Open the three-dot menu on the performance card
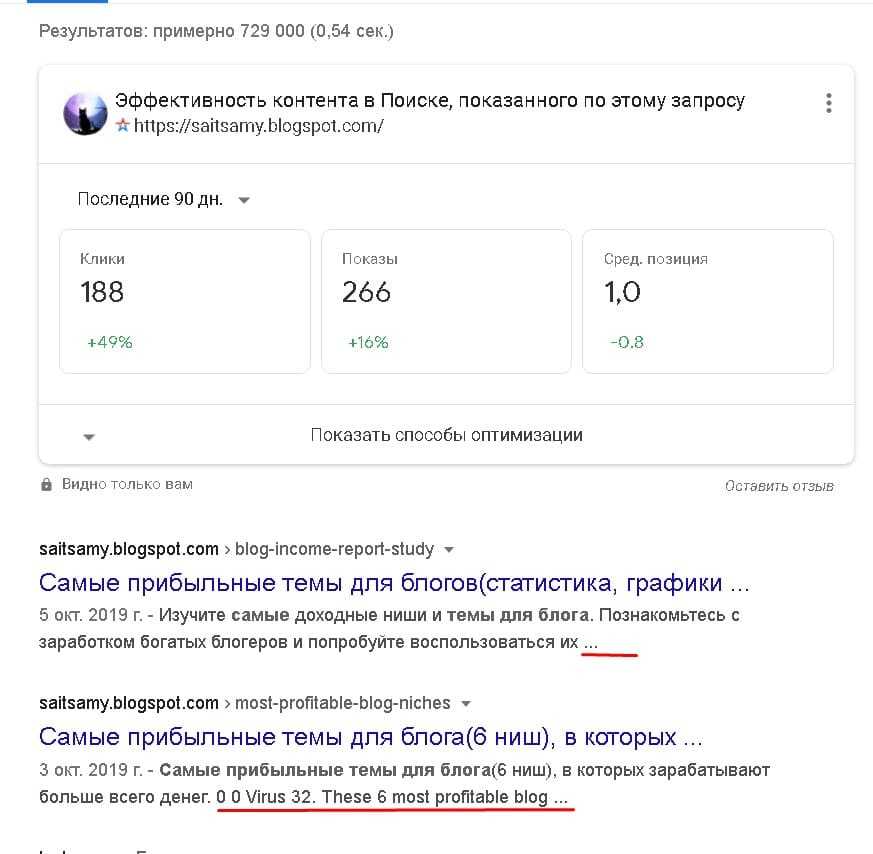Screen dimensions: 873x854 (828, 103)
